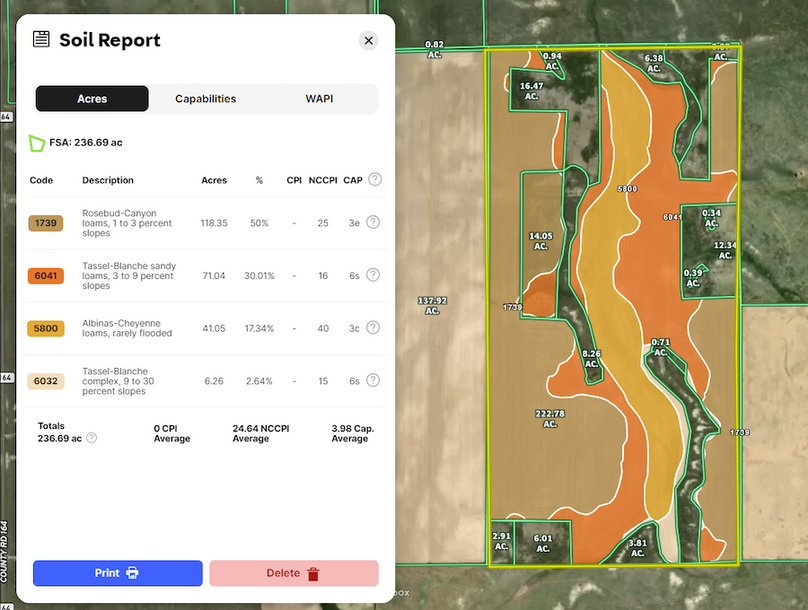
Task: Click help icon in CAP column header
Action: 375,180
